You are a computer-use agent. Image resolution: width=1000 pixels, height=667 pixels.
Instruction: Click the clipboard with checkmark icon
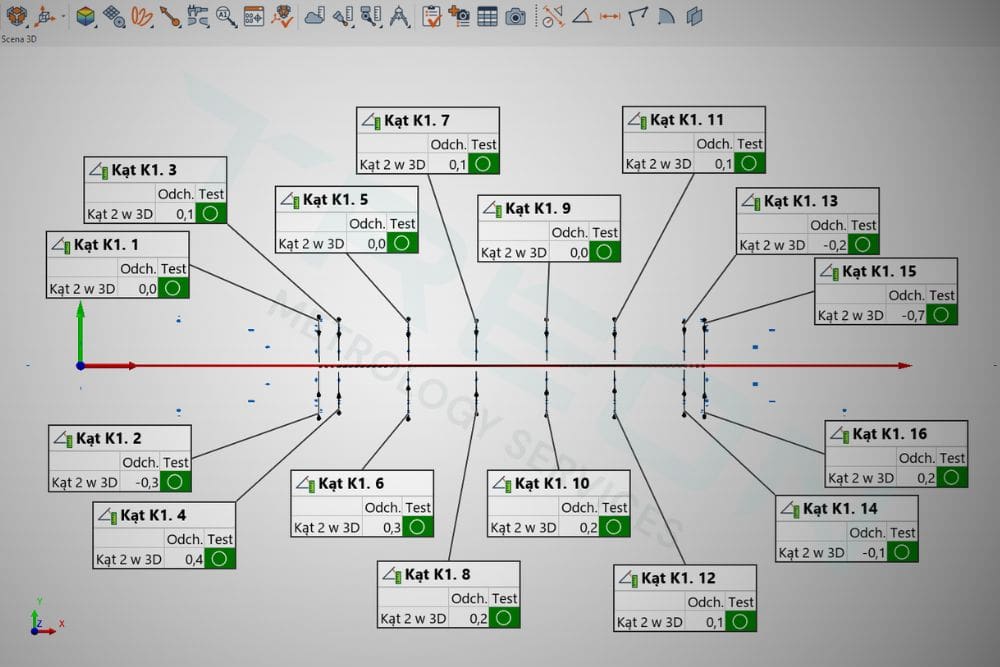coord(432,16)
